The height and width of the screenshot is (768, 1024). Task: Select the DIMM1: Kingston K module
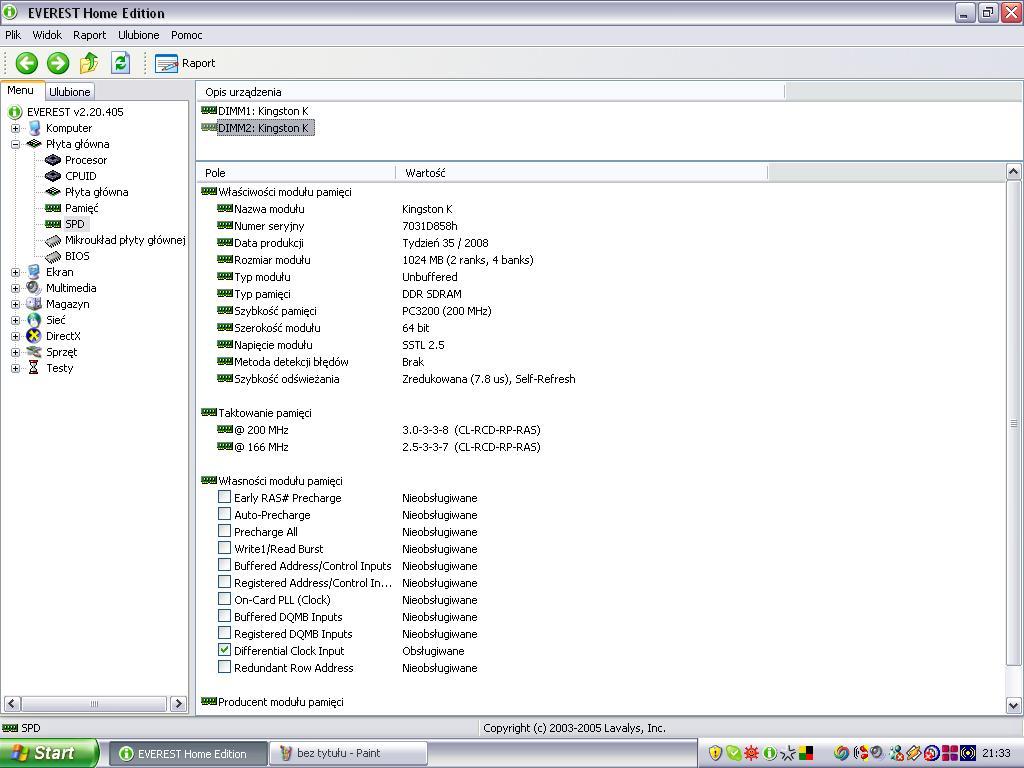[x=263, y=111]
